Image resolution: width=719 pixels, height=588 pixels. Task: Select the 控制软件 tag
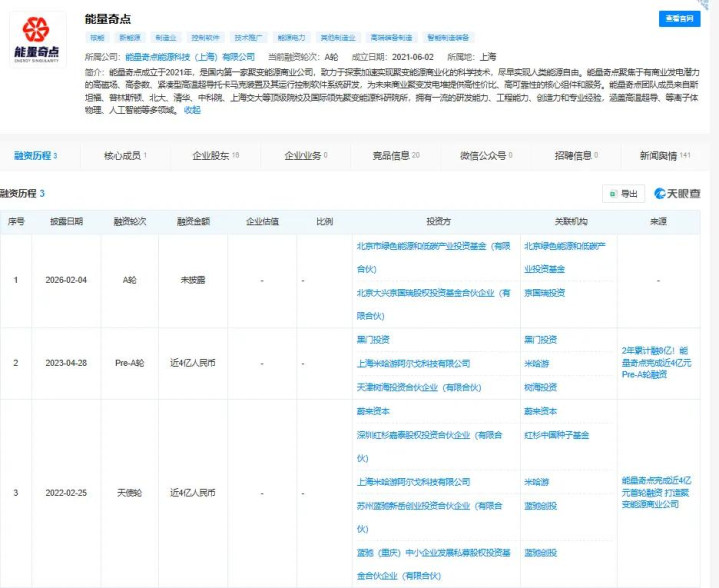pyautogui.click(x=205, y=38)
